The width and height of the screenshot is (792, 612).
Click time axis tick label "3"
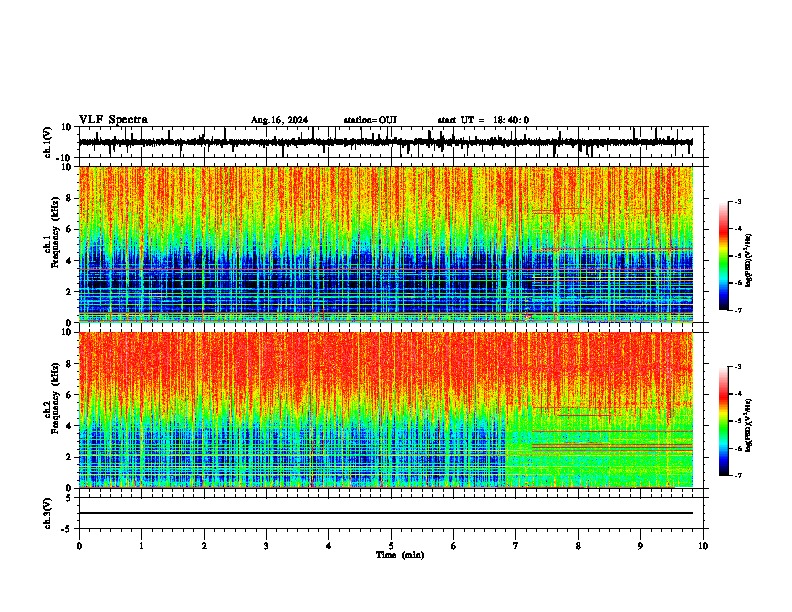pos(266,546)
